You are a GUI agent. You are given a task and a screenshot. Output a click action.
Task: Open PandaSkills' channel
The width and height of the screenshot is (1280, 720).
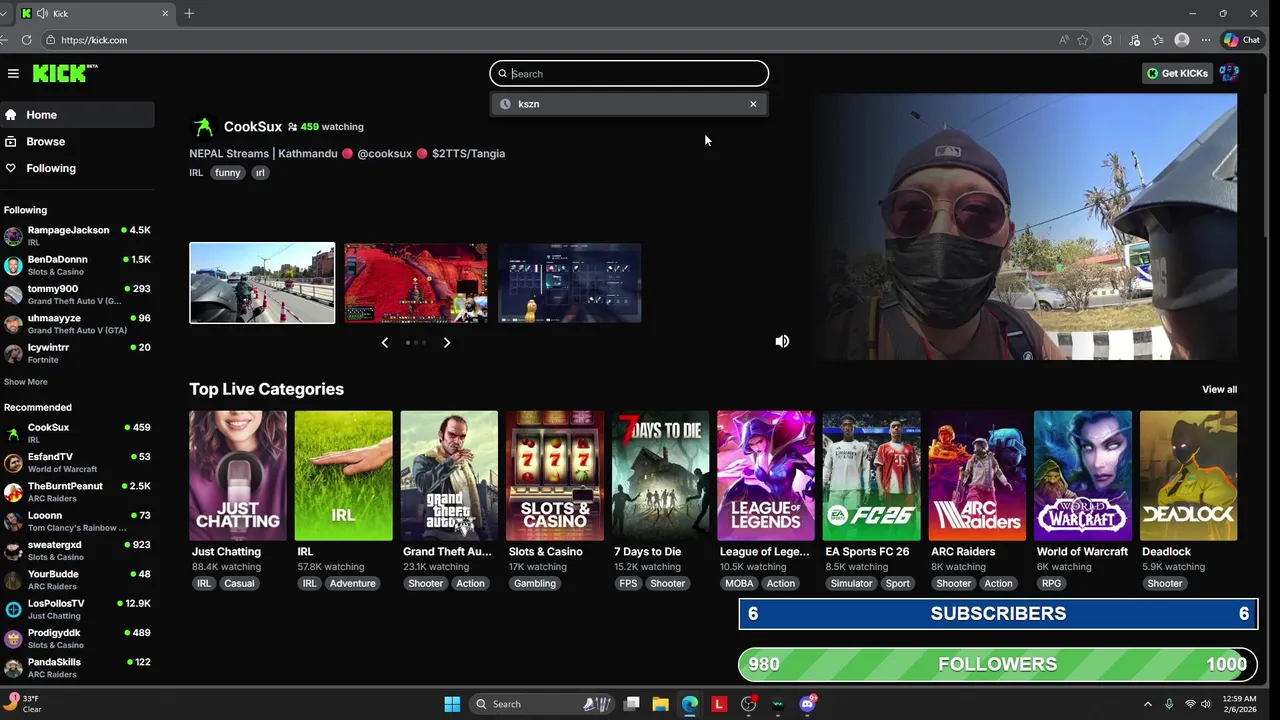point(77,667)
